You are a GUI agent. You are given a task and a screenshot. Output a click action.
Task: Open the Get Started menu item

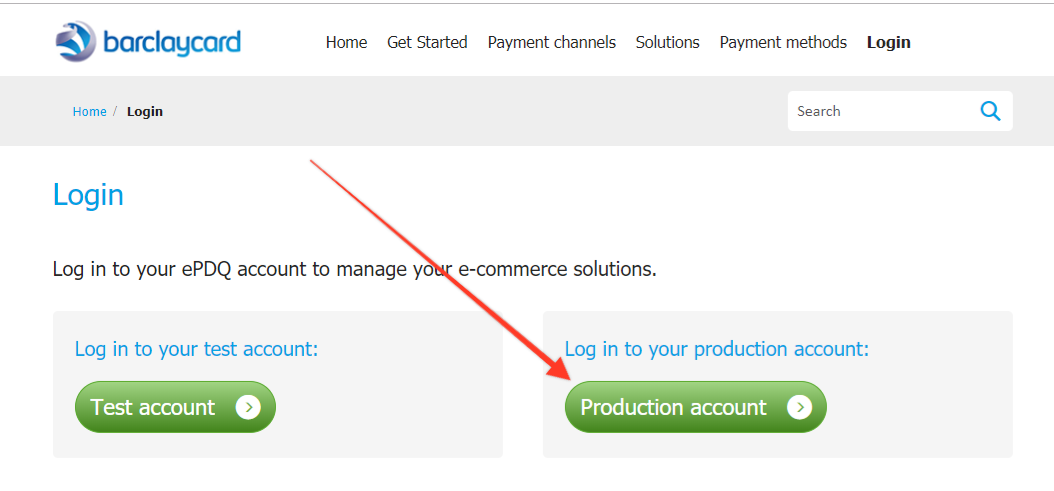(427, 42)
